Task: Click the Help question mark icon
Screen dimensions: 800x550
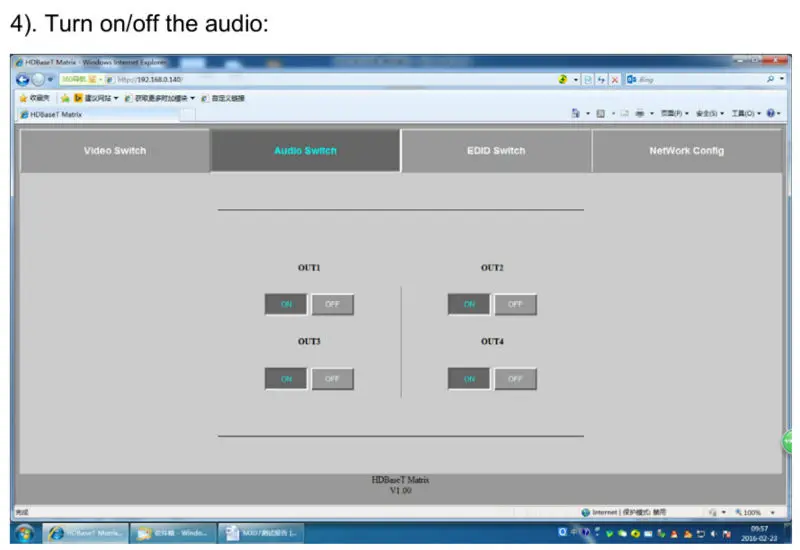Action: 770,113
